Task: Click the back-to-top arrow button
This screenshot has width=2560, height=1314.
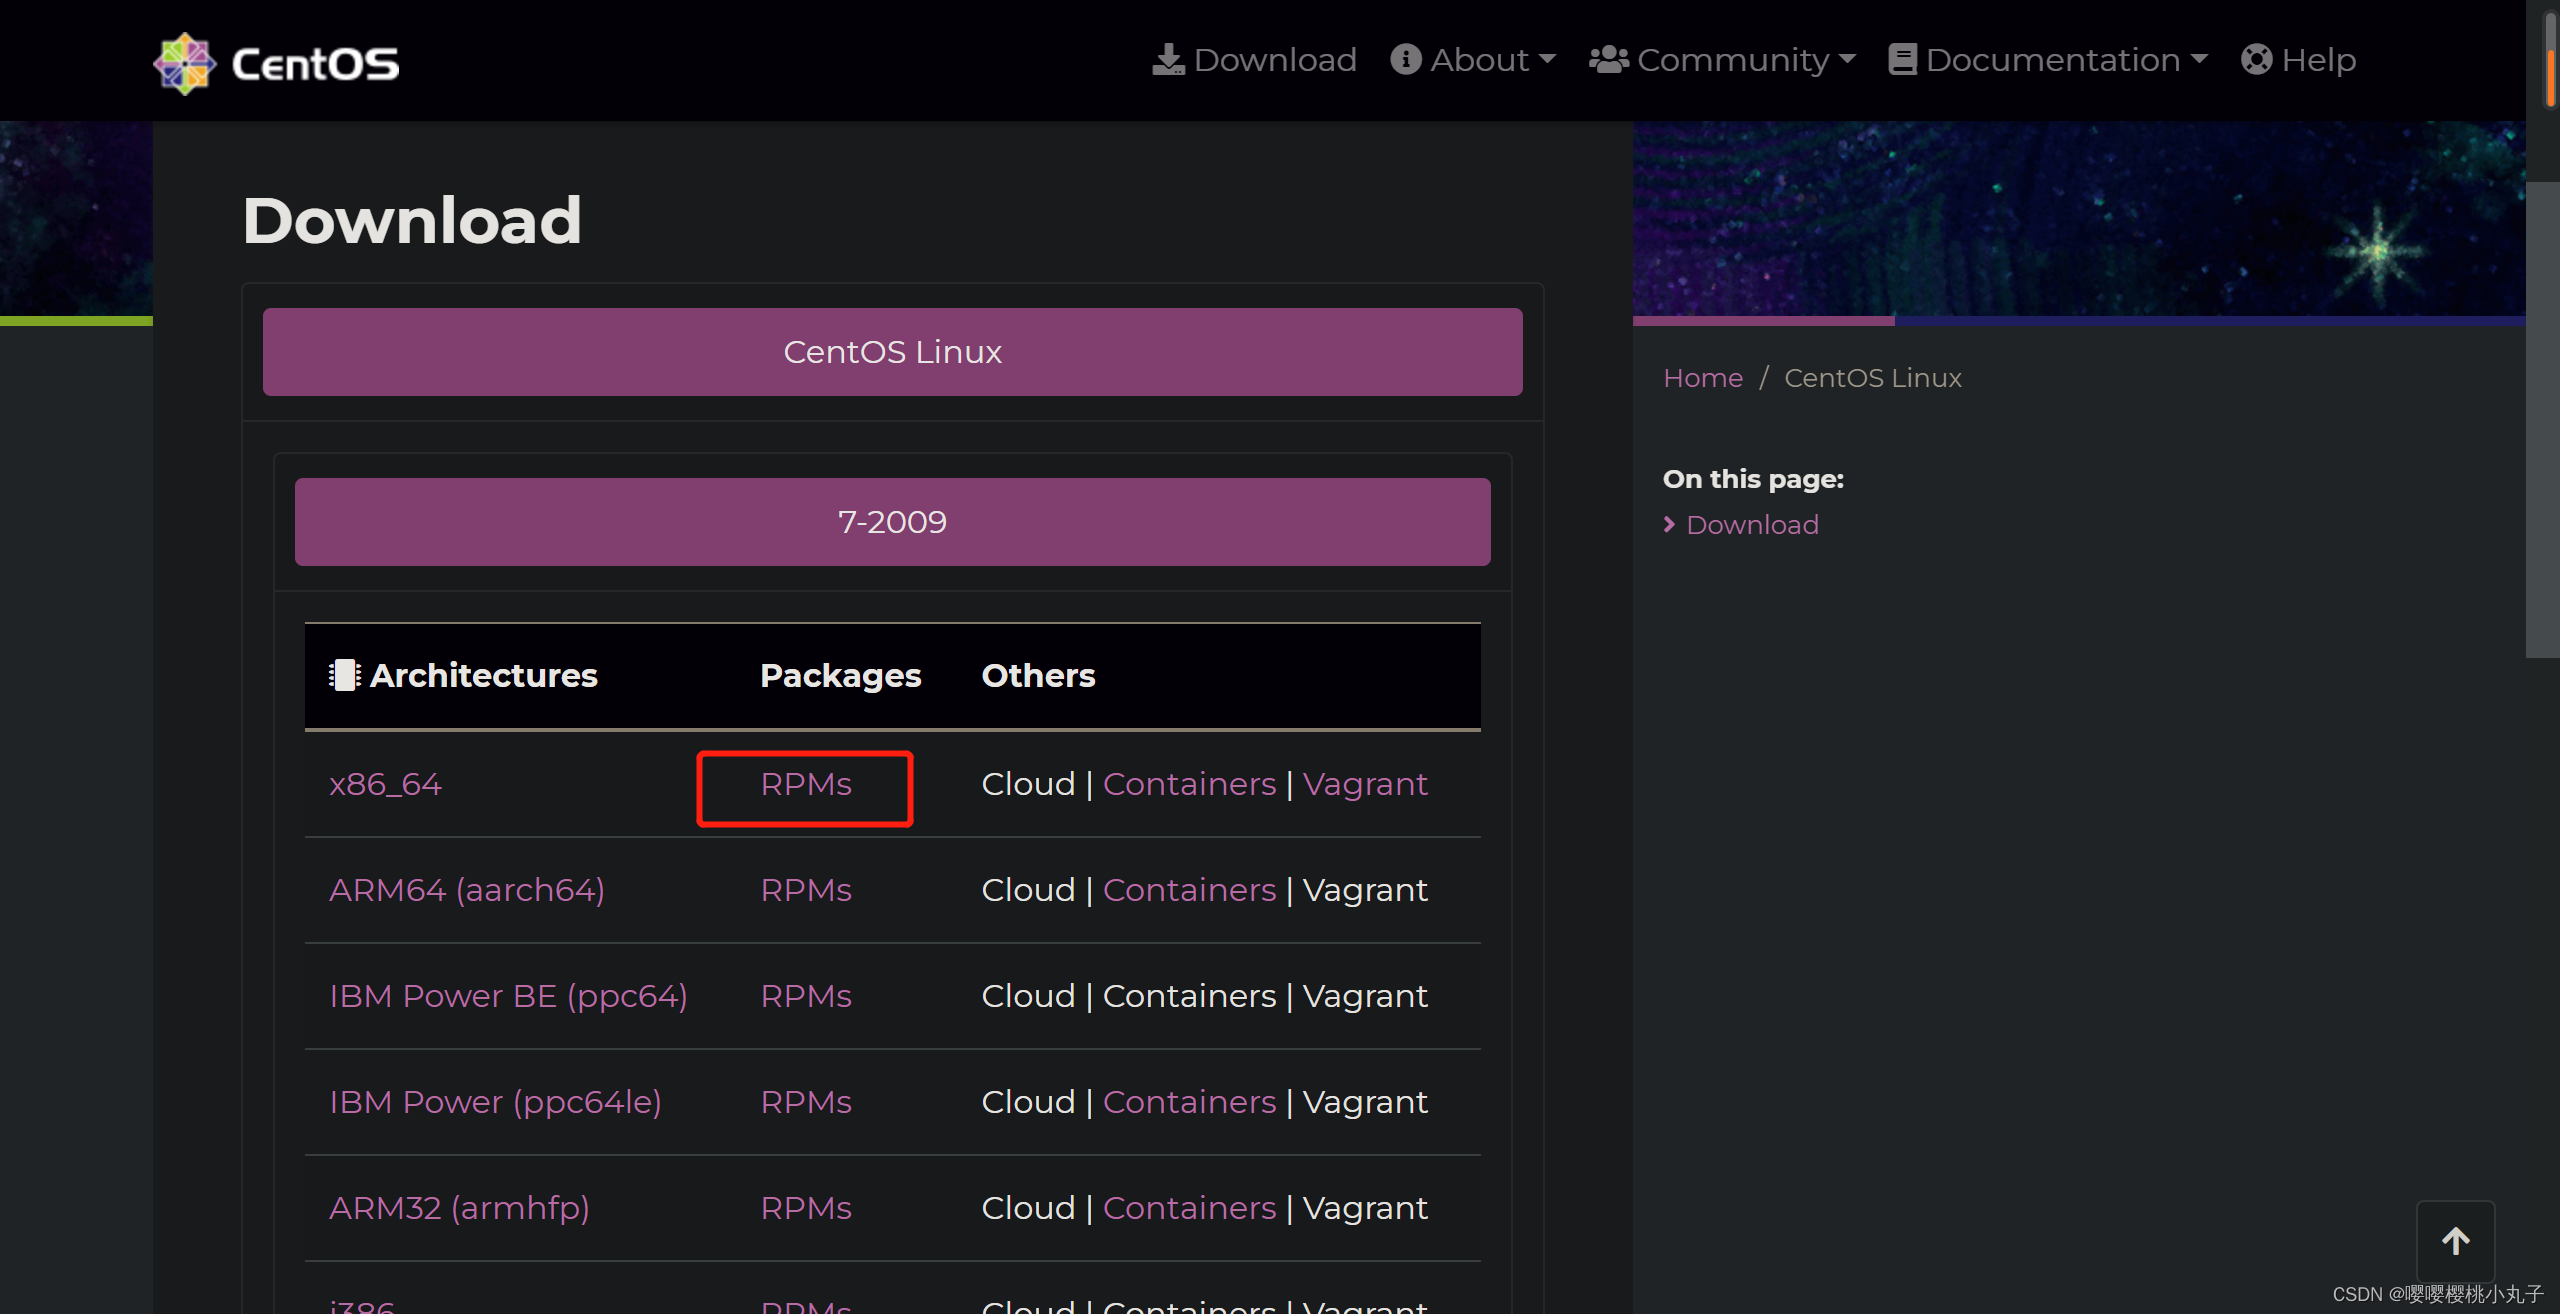Action: (2455, 1241)
